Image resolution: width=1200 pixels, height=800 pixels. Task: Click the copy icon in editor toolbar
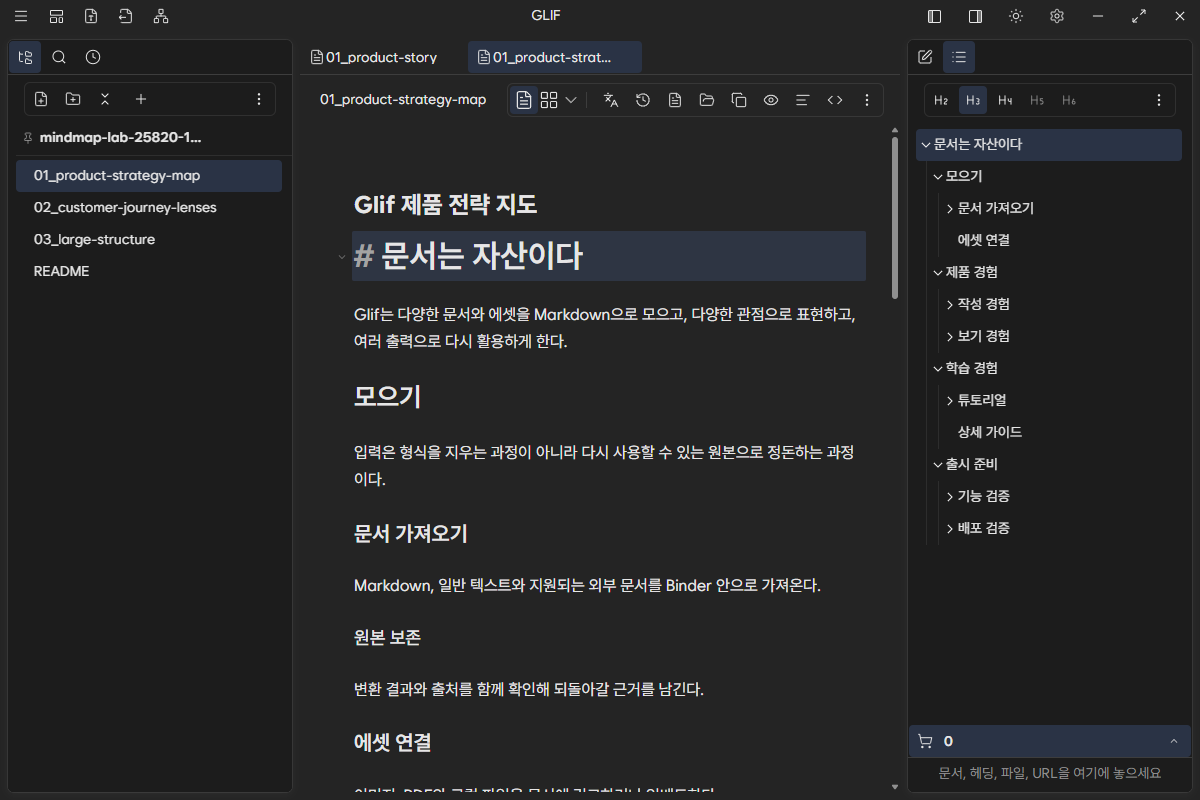click(x=739, y=100)
